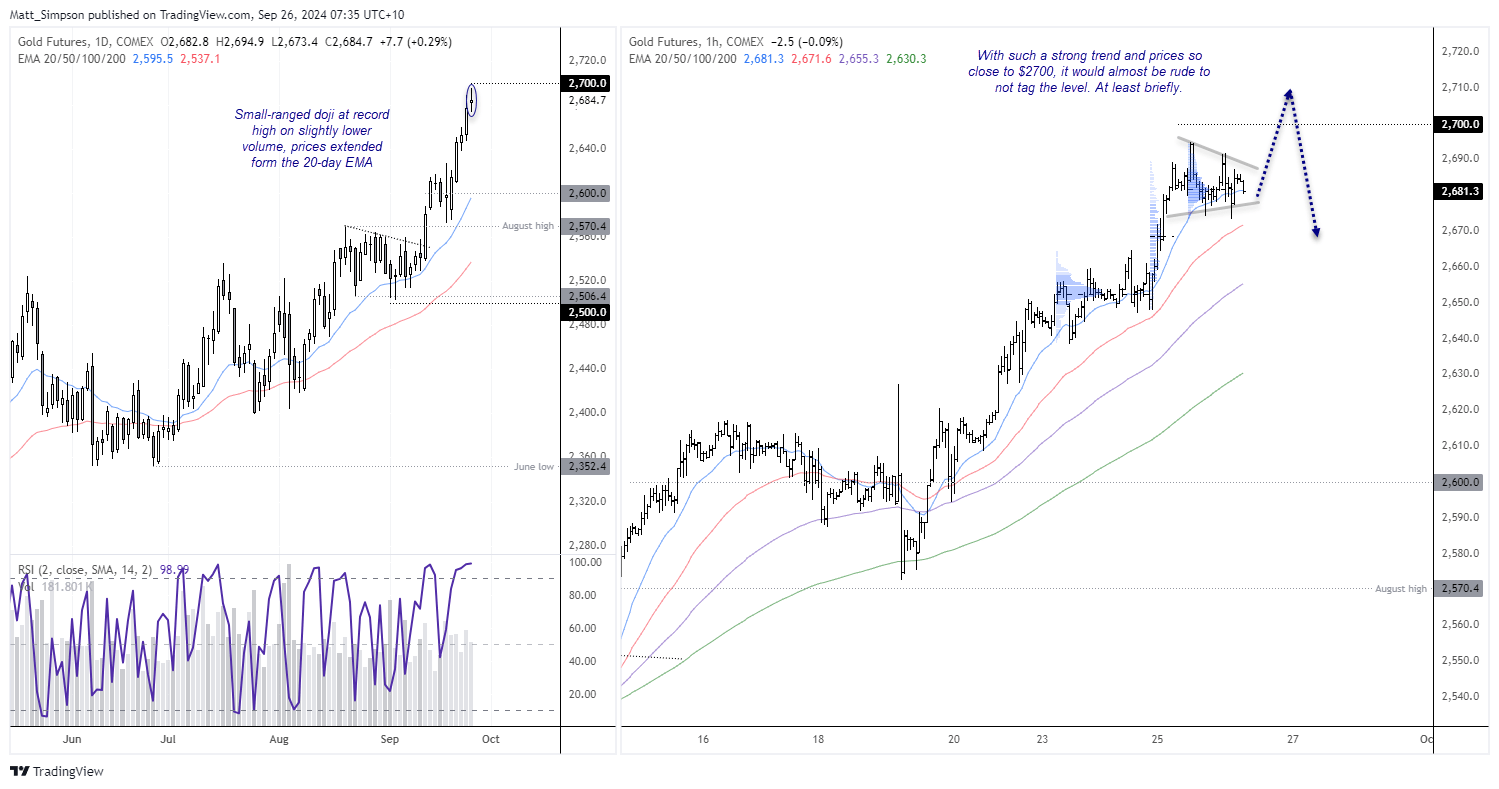
Task: Click the Oct label on daily time axis
Action: [x=491, y=739]
